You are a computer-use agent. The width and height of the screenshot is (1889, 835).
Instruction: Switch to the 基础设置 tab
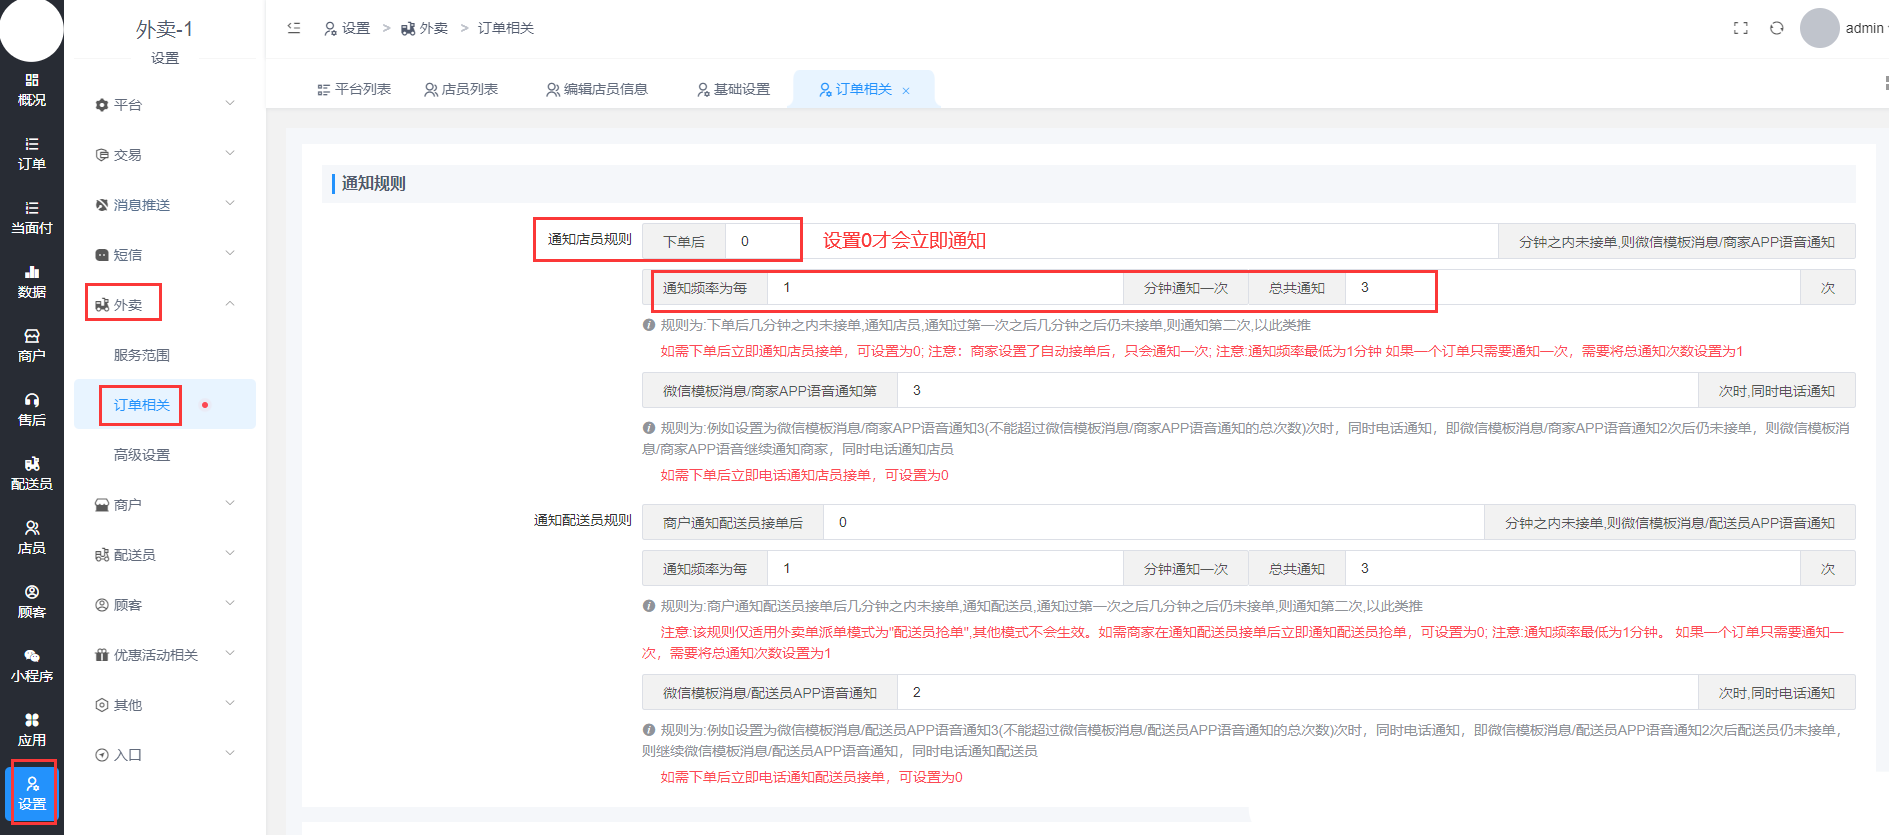point(734,89)
